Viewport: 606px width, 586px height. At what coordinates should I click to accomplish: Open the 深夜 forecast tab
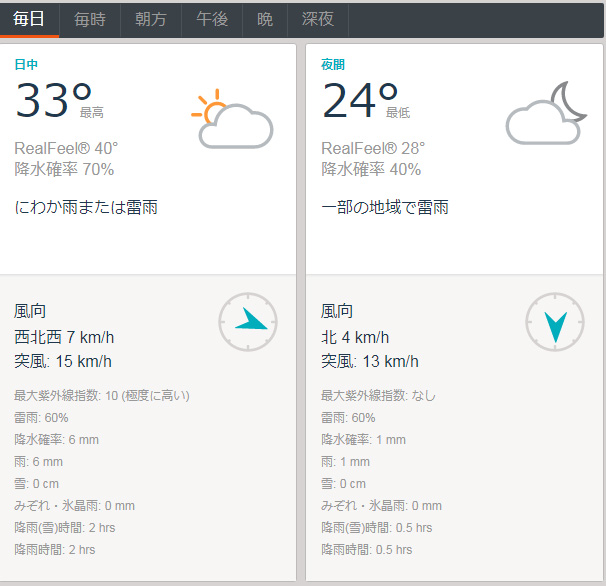[x=318, y=20]
